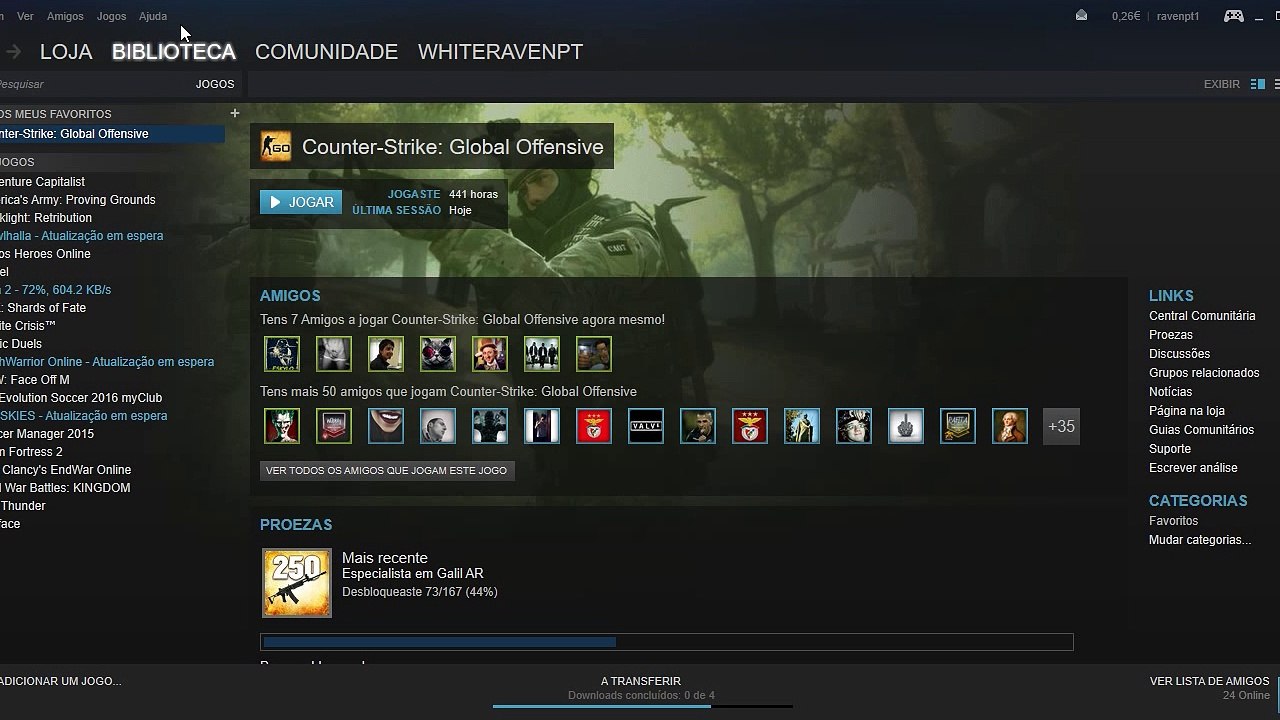The height and width of the screenshot is (720, 1280).
Task: Open friend avatar with dark armored figure
Action: point(490,426)
